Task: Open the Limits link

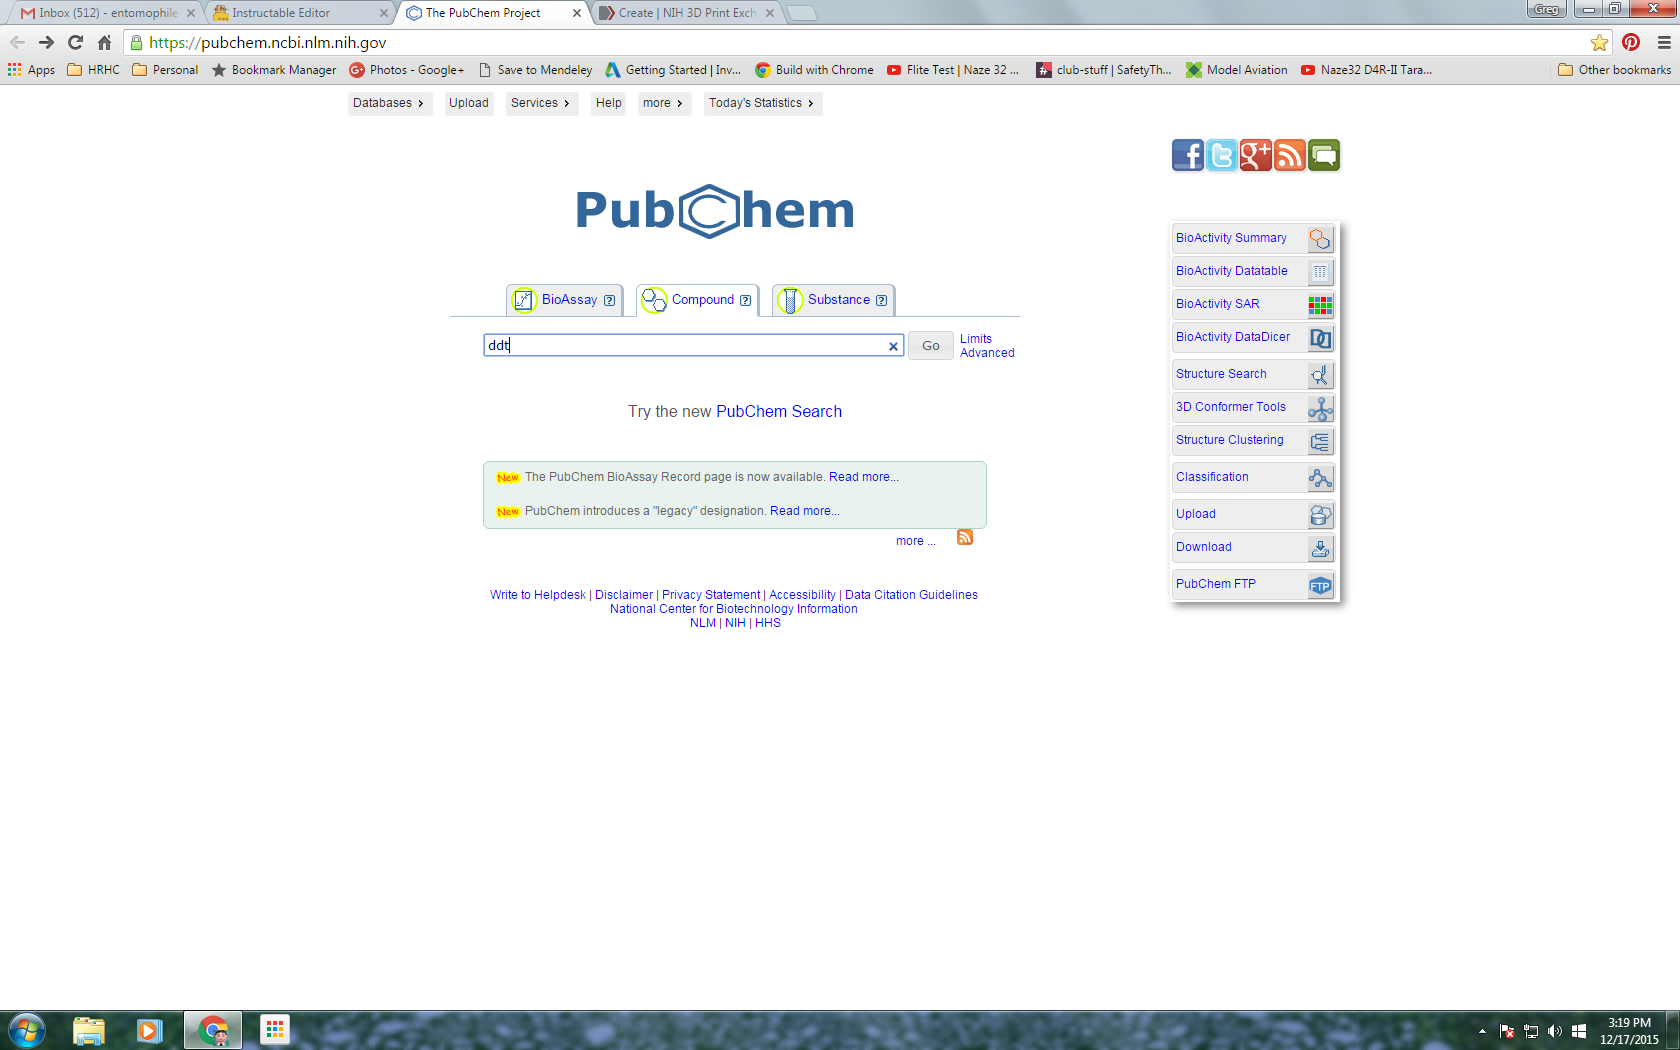Action: (x=976, y=339)
